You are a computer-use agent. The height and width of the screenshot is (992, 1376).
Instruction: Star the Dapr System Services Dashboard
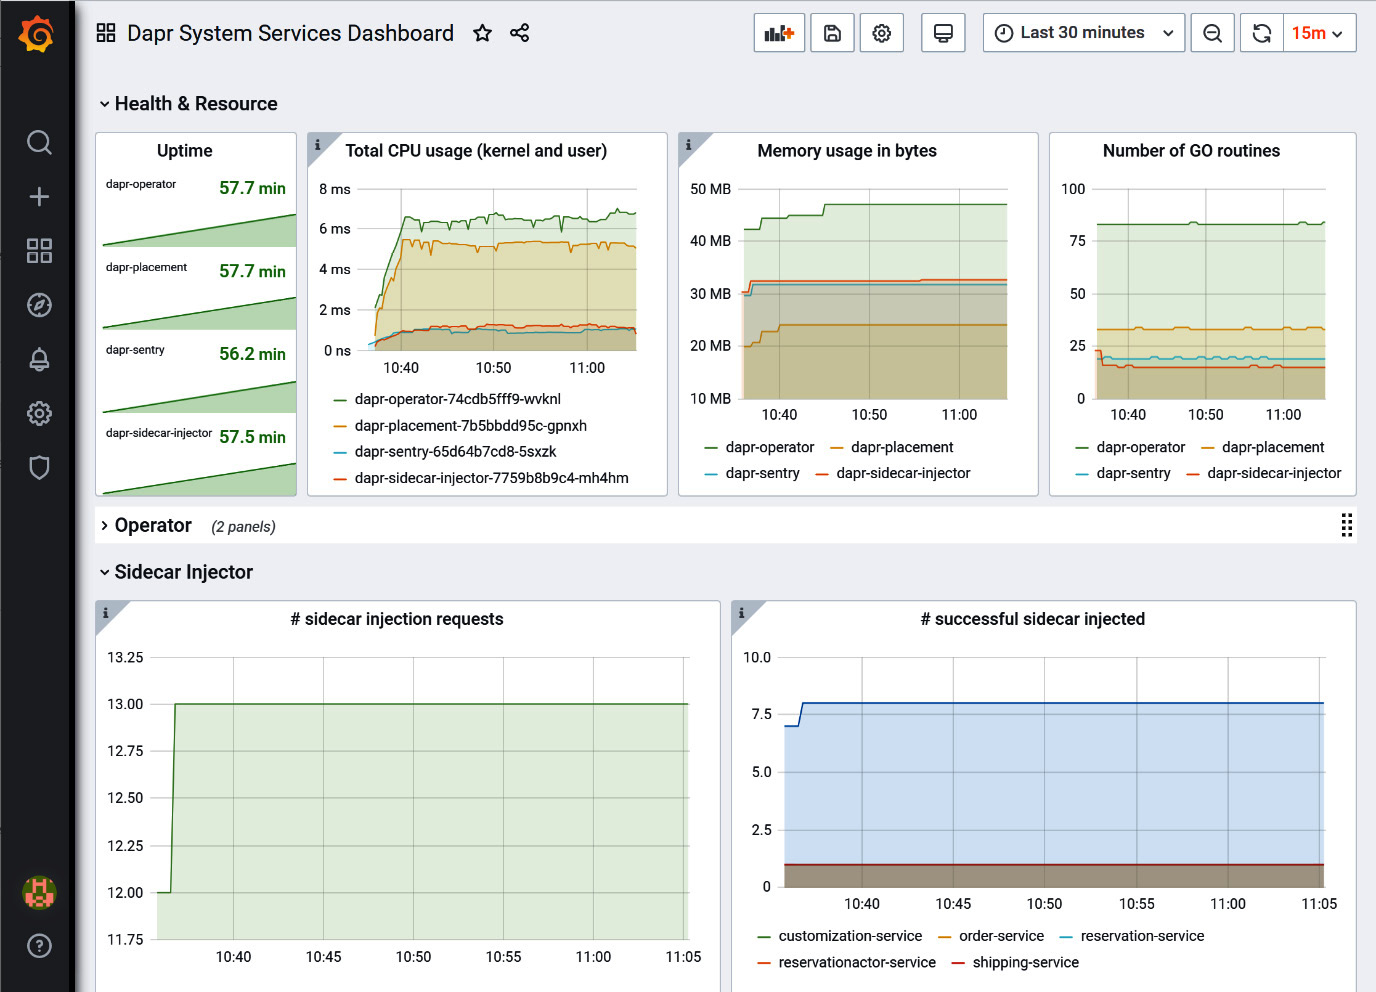coord(482,33)
